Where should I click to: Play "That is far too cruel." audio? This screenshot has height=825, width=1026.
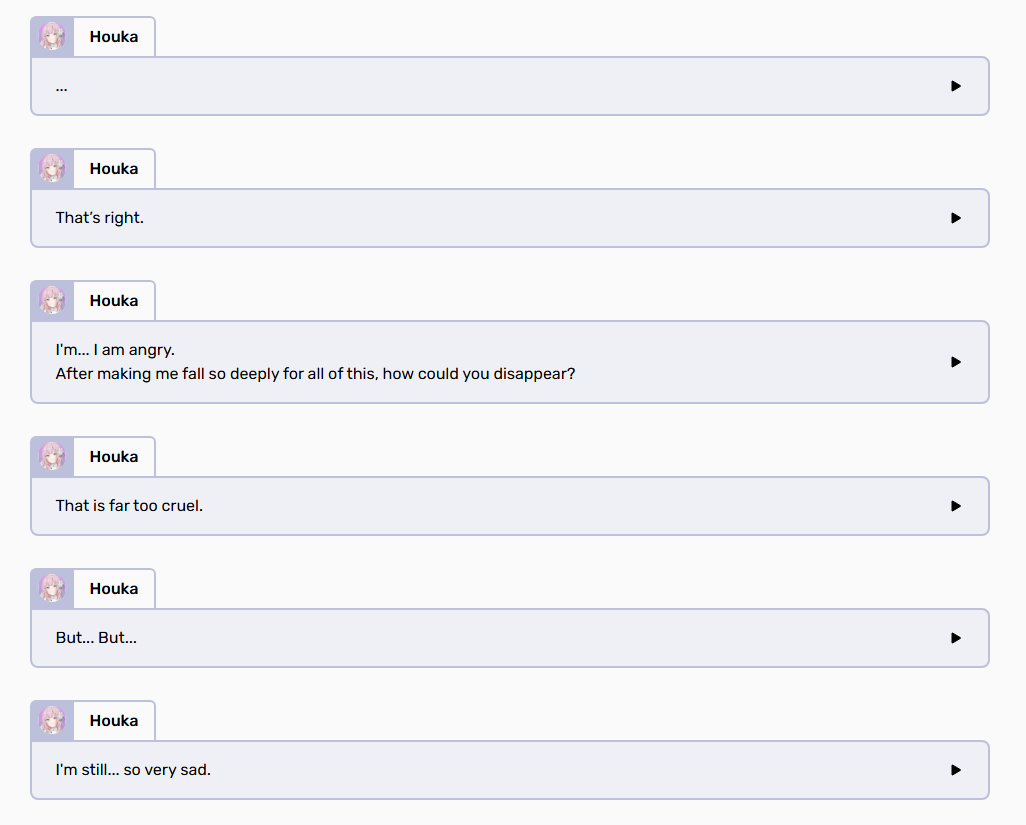tap(955, 506)
